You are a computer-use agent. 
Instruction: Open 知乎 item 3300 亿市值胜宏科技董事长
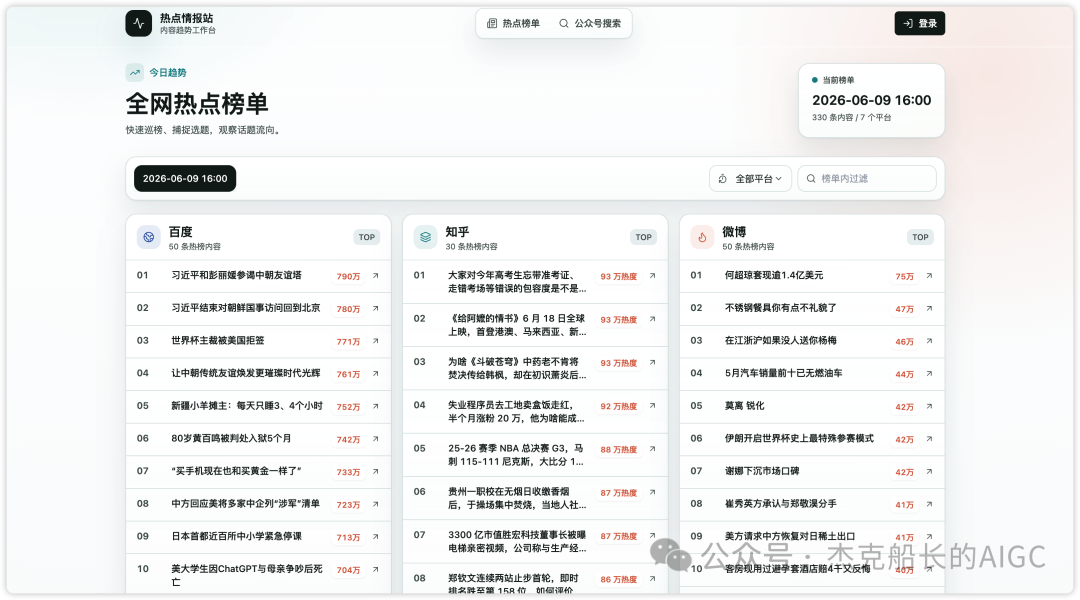tap(517, 541)
